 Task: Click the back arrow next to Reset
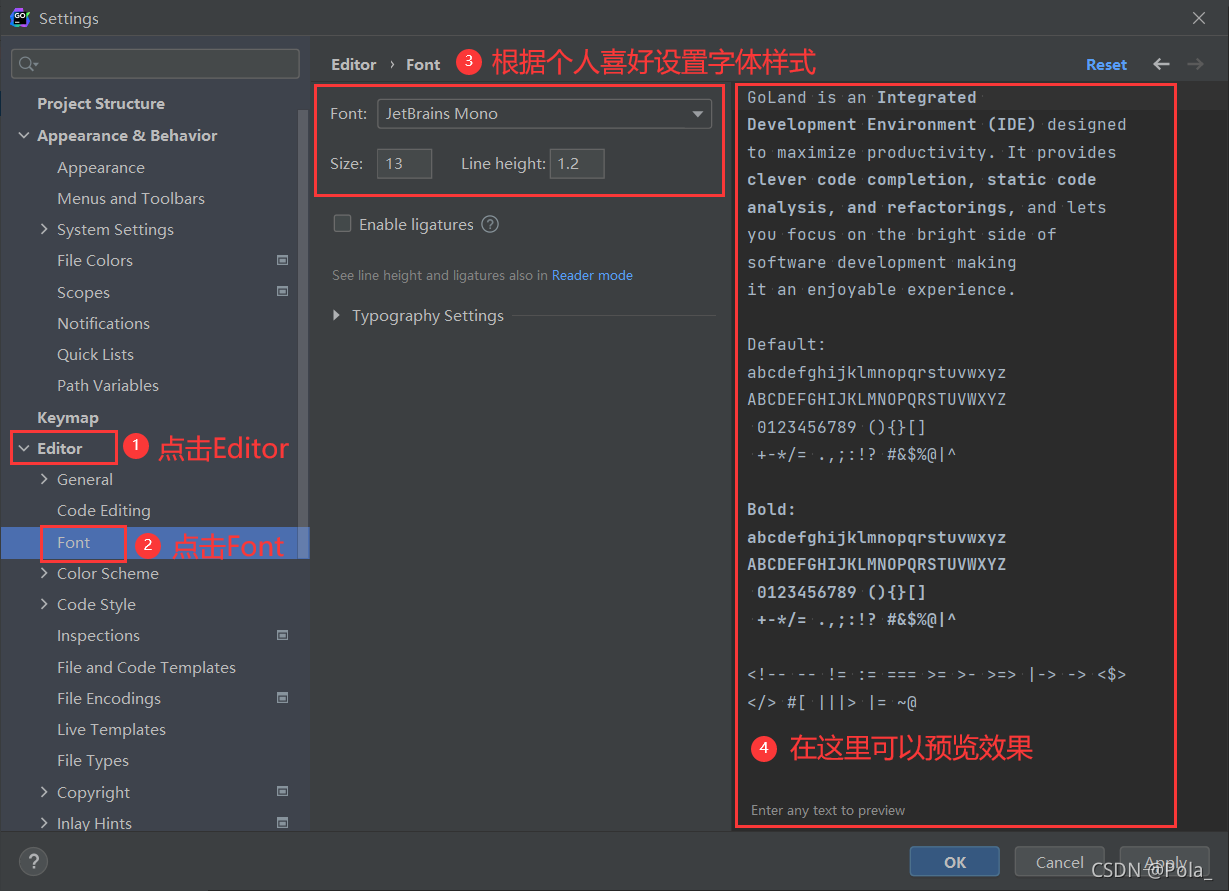[1161, 64]
